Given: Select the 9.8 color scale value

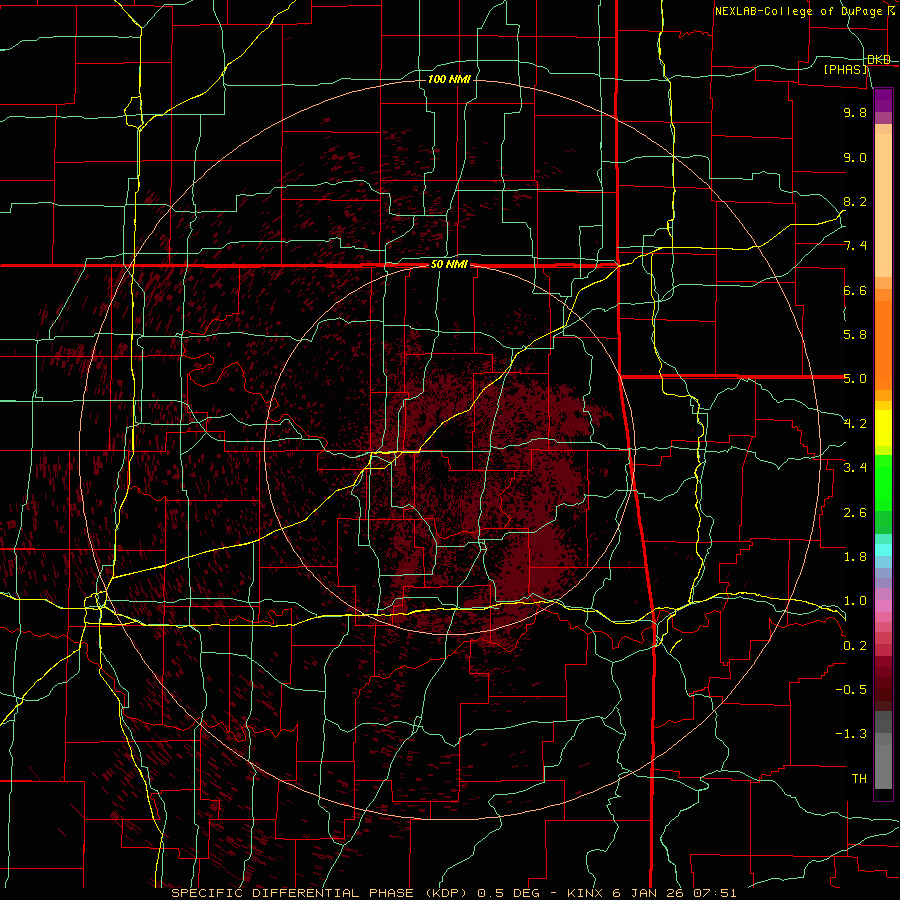Looking at the screenshot, I should click(855, 112).
